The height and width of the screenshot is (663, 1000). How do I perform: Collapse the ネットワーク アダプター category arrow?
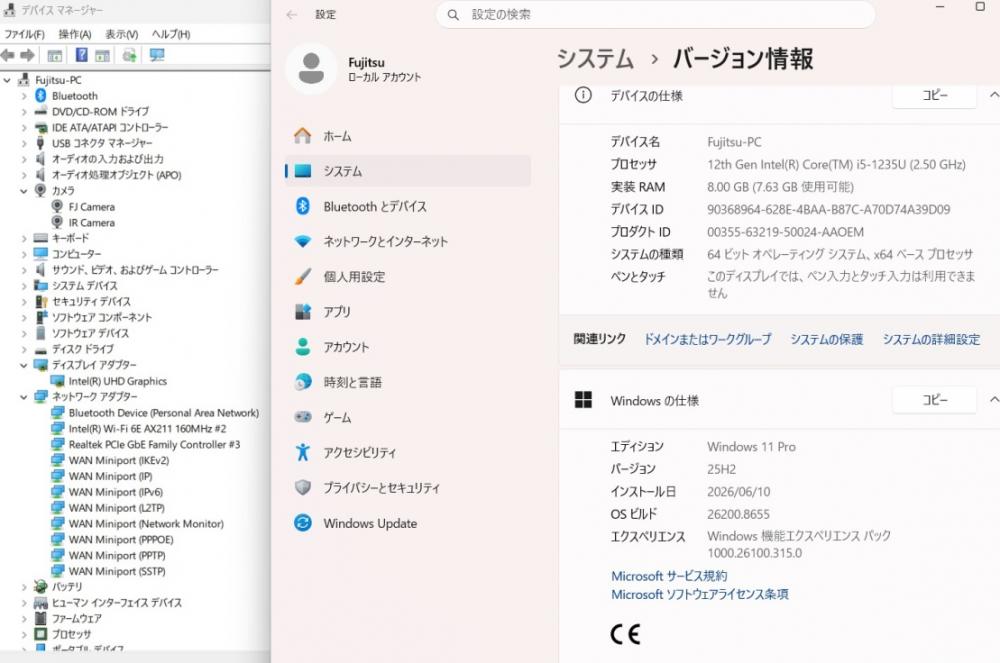[24, 397]
